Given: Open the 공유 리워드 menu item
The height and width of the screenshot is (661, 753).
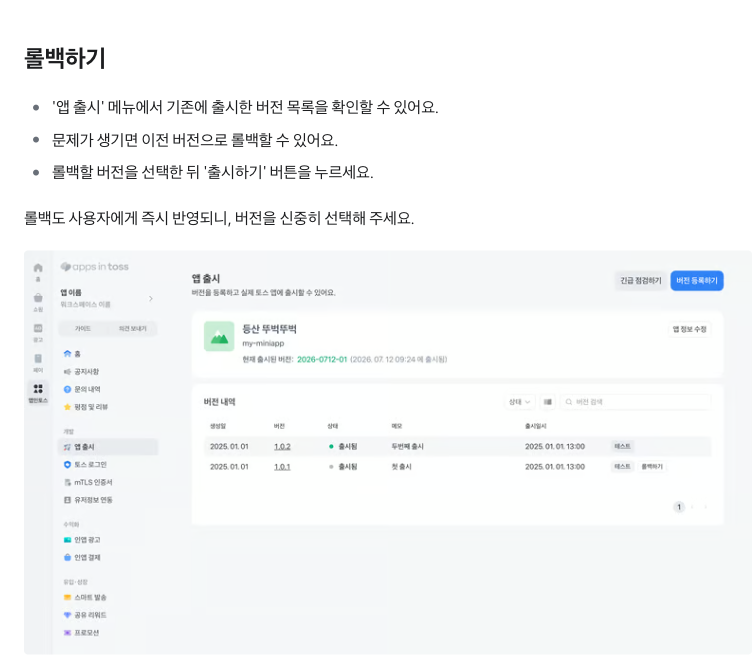Looking at the screenshot, I should 90,615.
